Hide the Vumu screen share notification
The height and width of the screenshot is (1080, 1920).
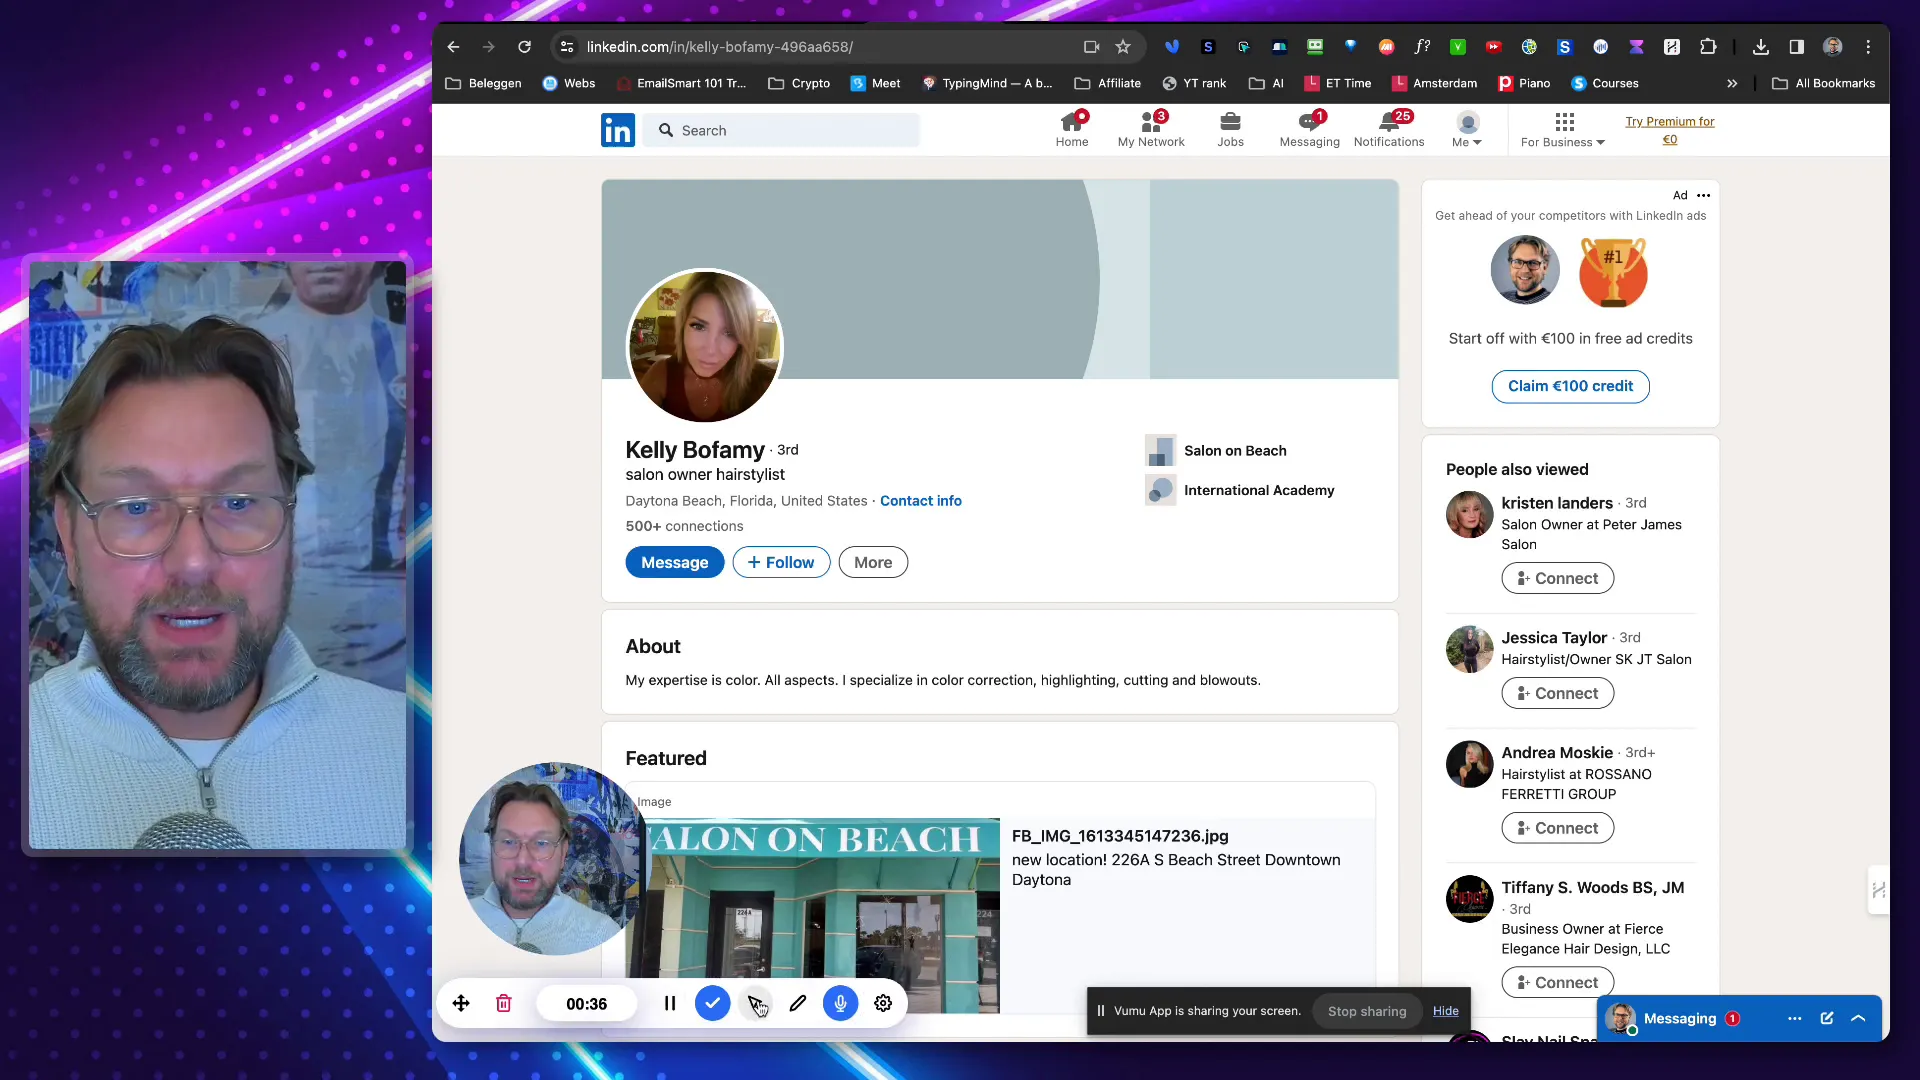[x=1447, y=1010]
